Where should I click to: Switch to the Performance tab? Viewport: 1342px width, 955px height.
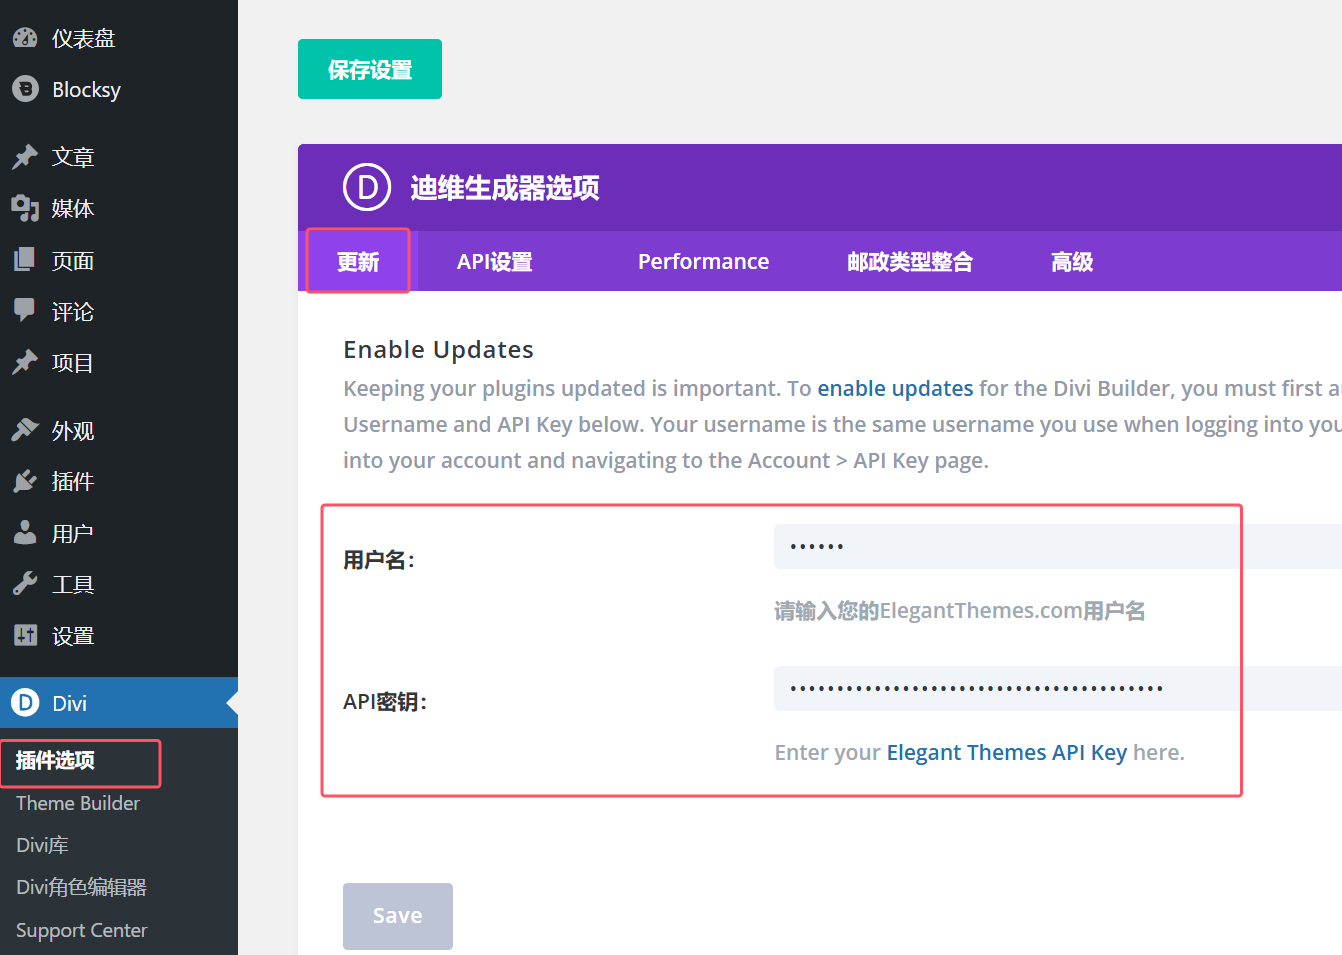(704, 261)
